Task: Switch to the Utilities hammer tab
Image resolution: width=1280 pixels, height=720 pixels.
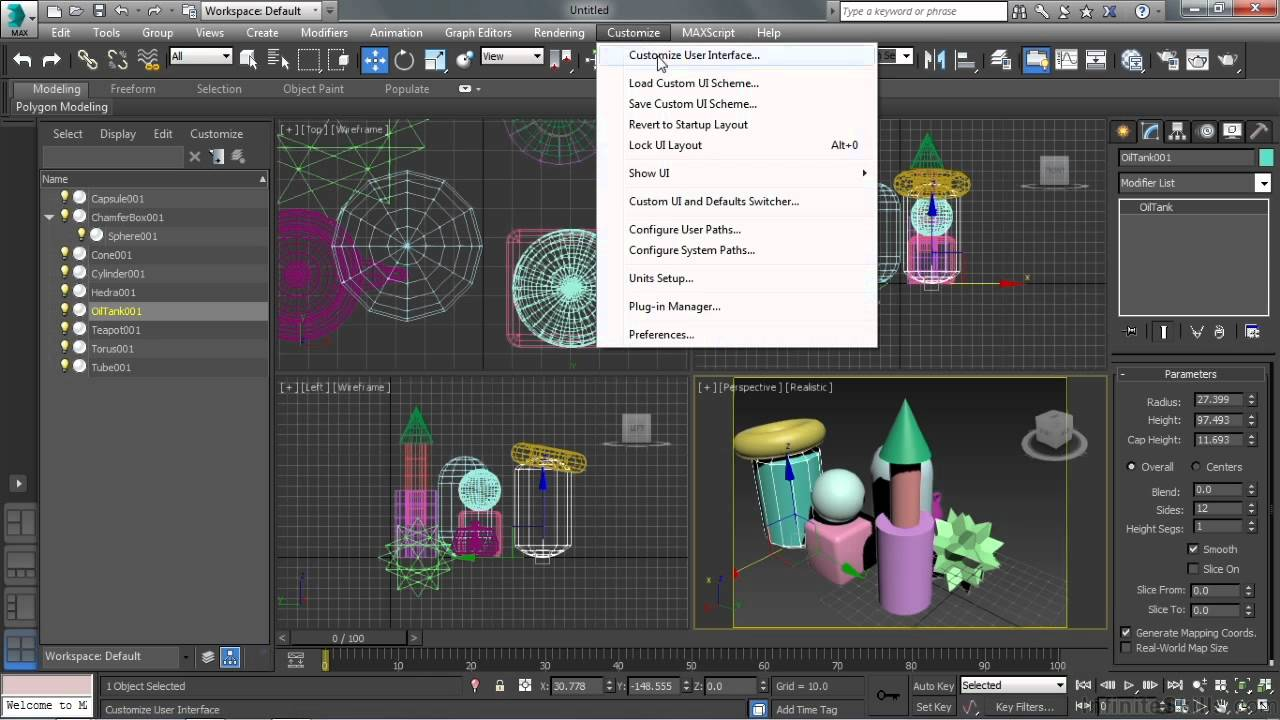Action: (x=1258, y=132)
